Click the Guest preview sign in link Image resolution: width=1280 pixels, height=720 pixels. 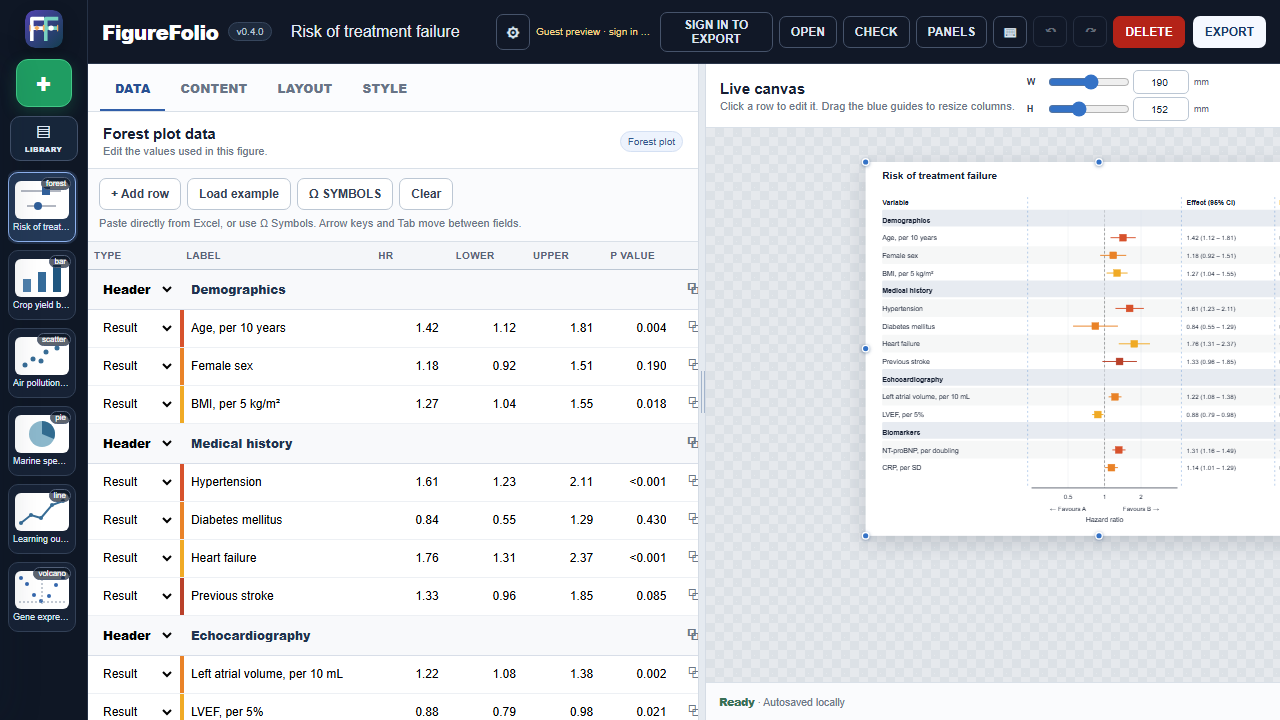[x=593, y=32]
